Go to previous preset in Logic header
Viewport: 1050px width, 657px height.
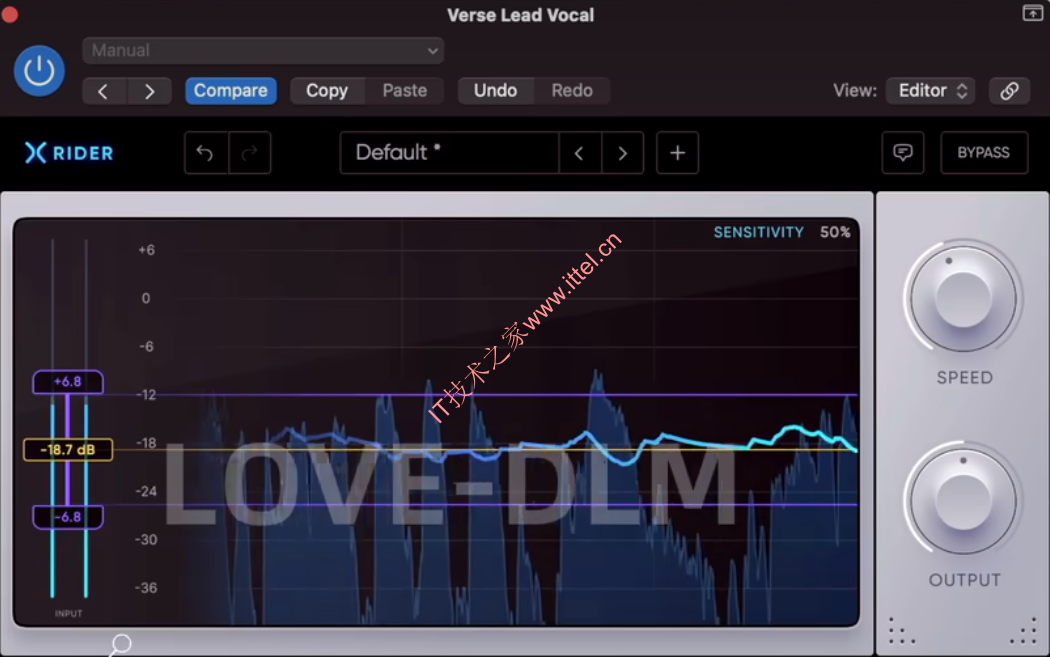103,91
